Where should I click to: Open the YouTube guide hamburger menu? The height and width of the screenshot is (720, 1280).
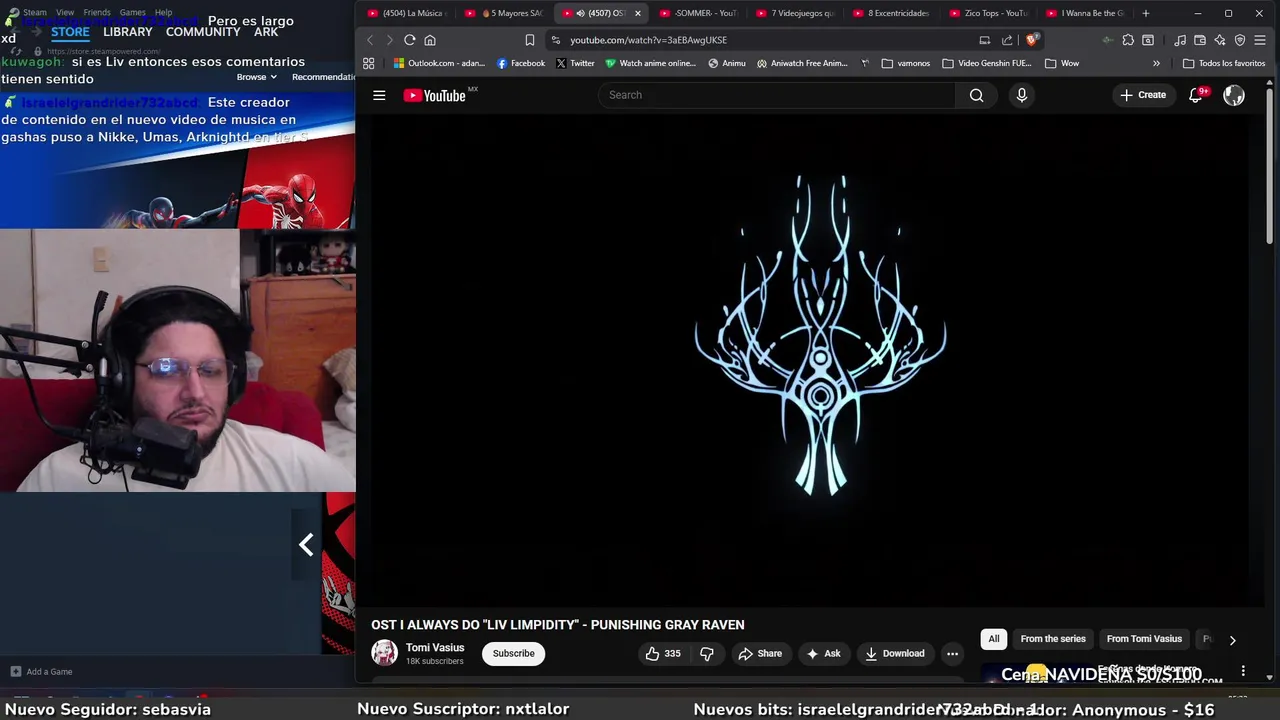pyautogui.click(x=379, y=95)
